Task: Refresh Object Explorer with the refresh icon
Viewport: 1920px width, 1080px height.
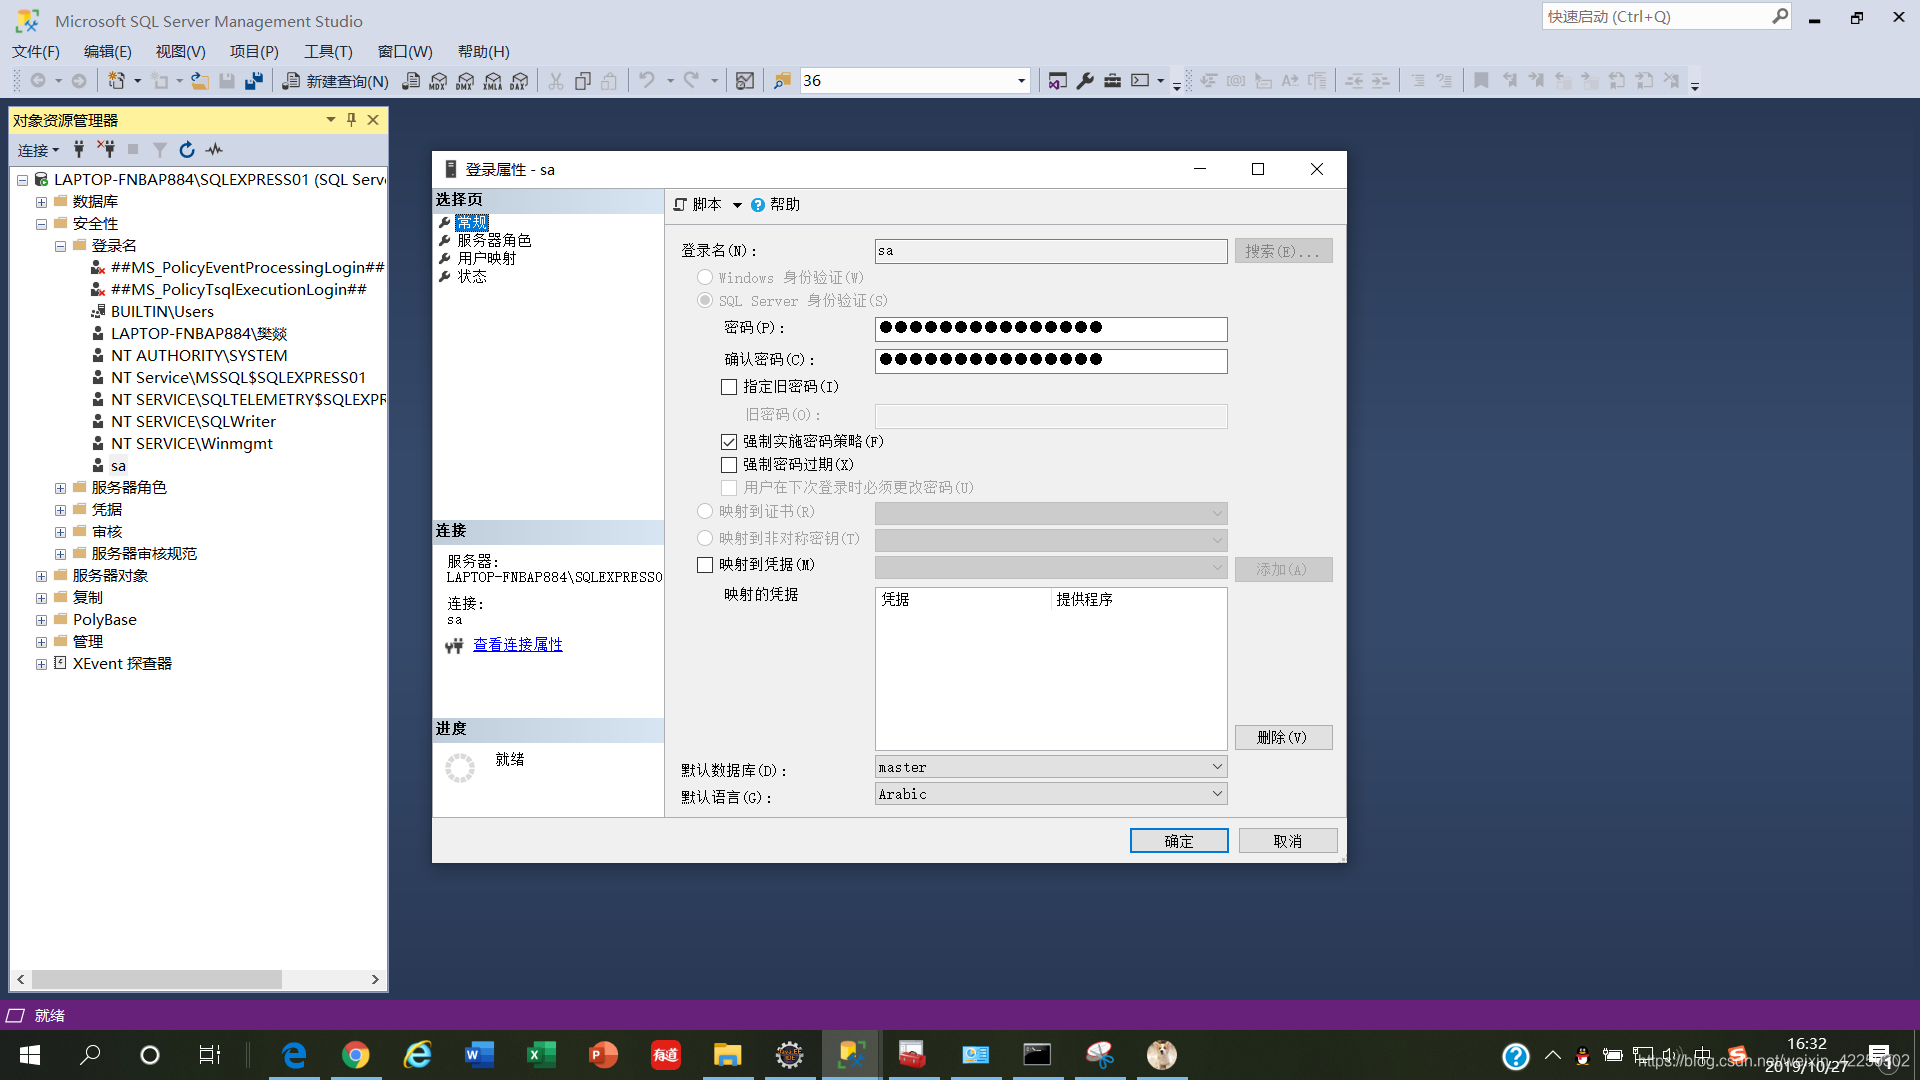Action: pyautogui.click(x=187, y=150)
